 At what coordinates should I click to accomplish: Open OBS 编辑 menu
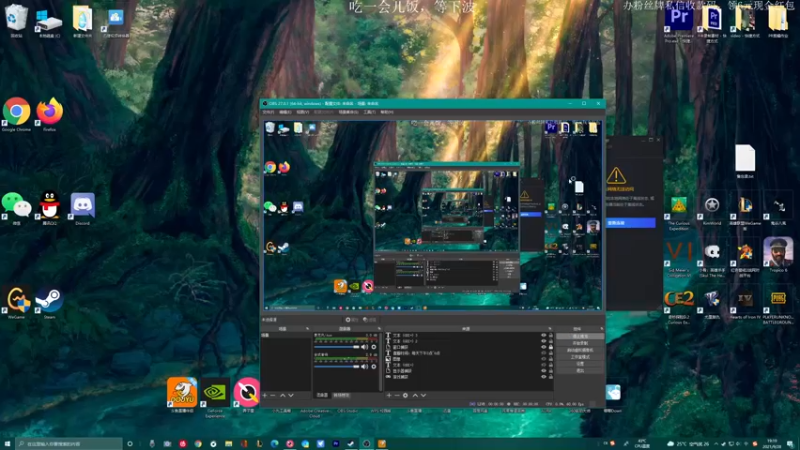point(285,112)
